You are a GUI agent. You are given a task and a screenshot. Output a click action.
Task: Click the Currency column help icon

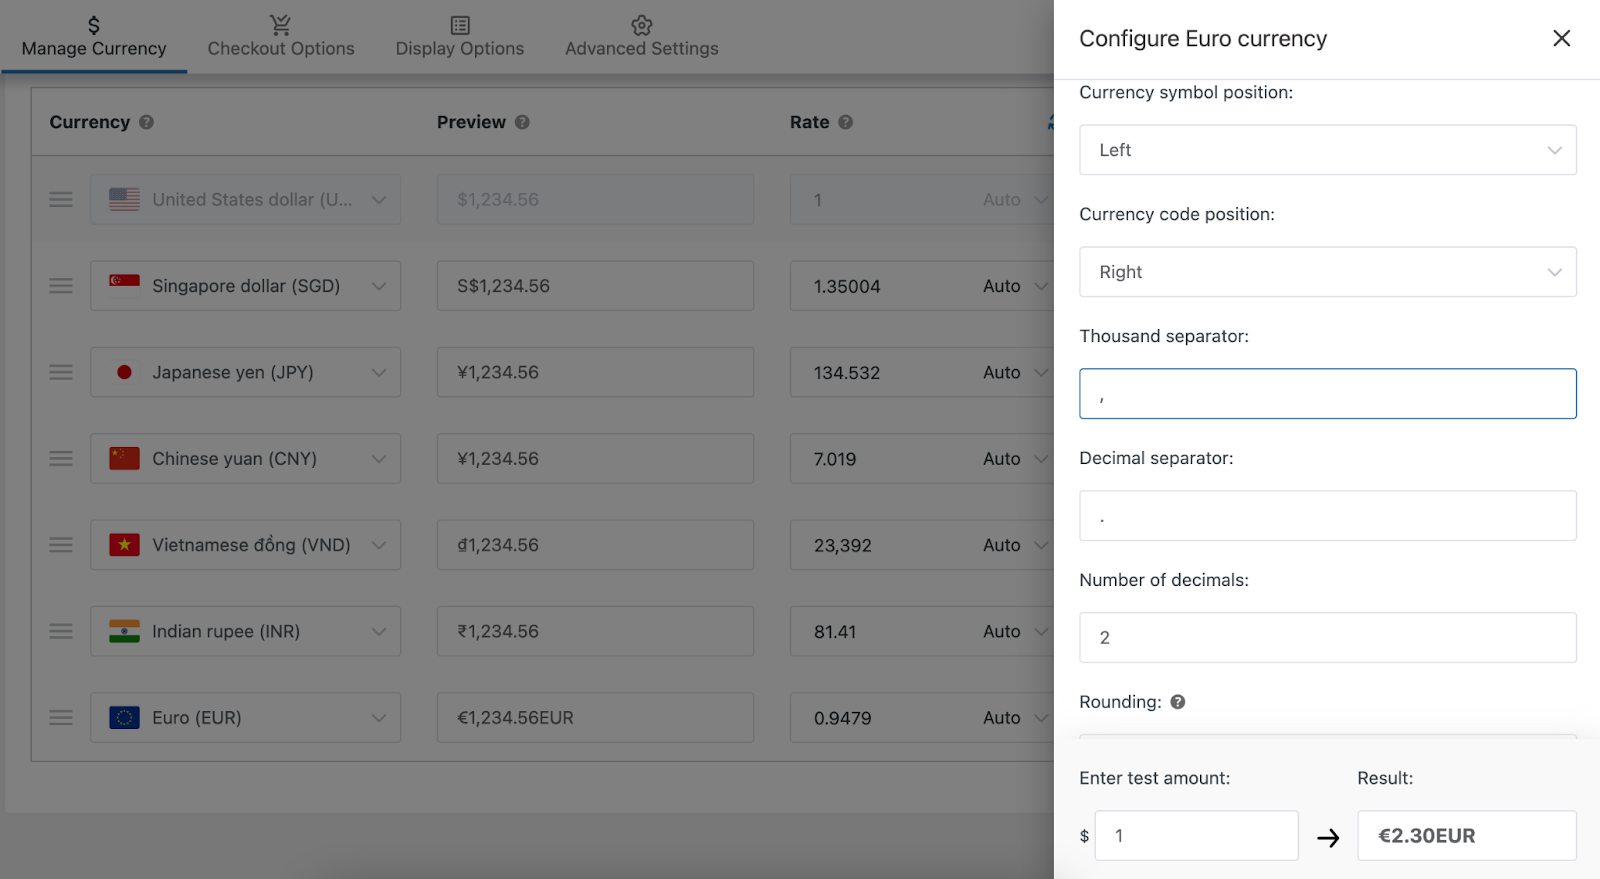147,122
